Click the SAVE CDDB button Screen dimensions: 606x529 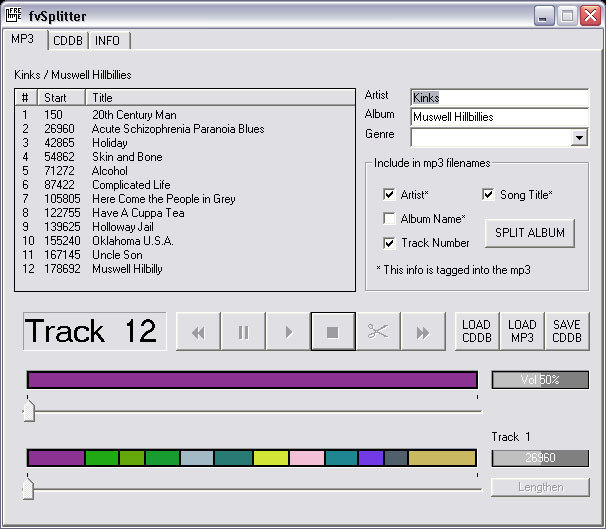[x=567, y=331]
